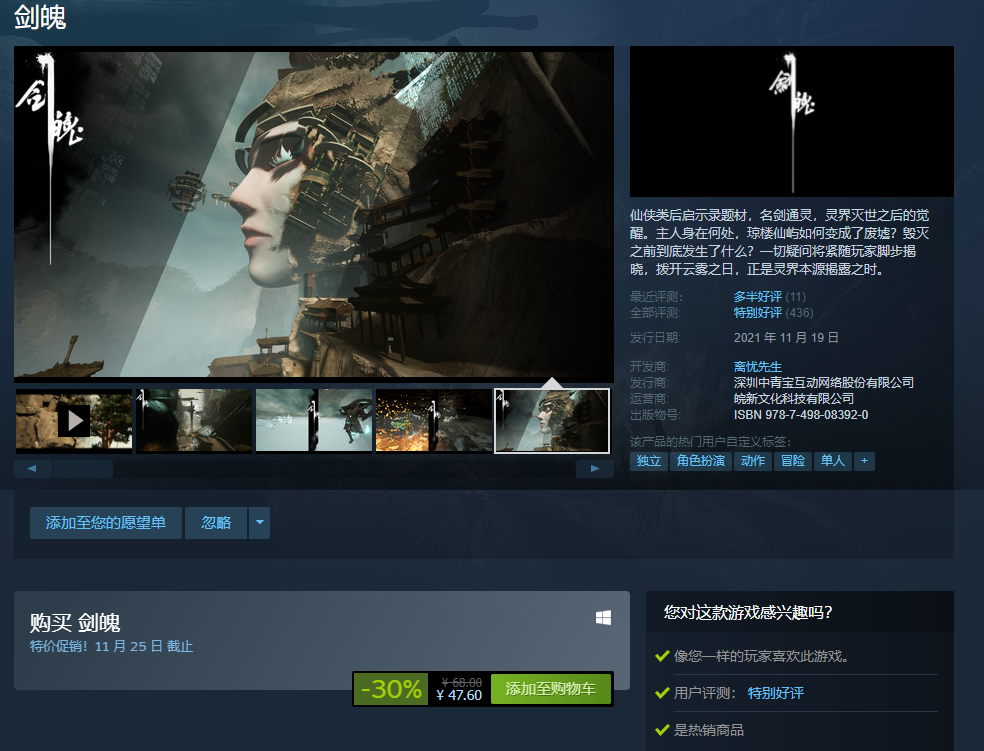Click checkmark beside 用户评测
This screenshot has width=984, height=751.
coord(662,693)
